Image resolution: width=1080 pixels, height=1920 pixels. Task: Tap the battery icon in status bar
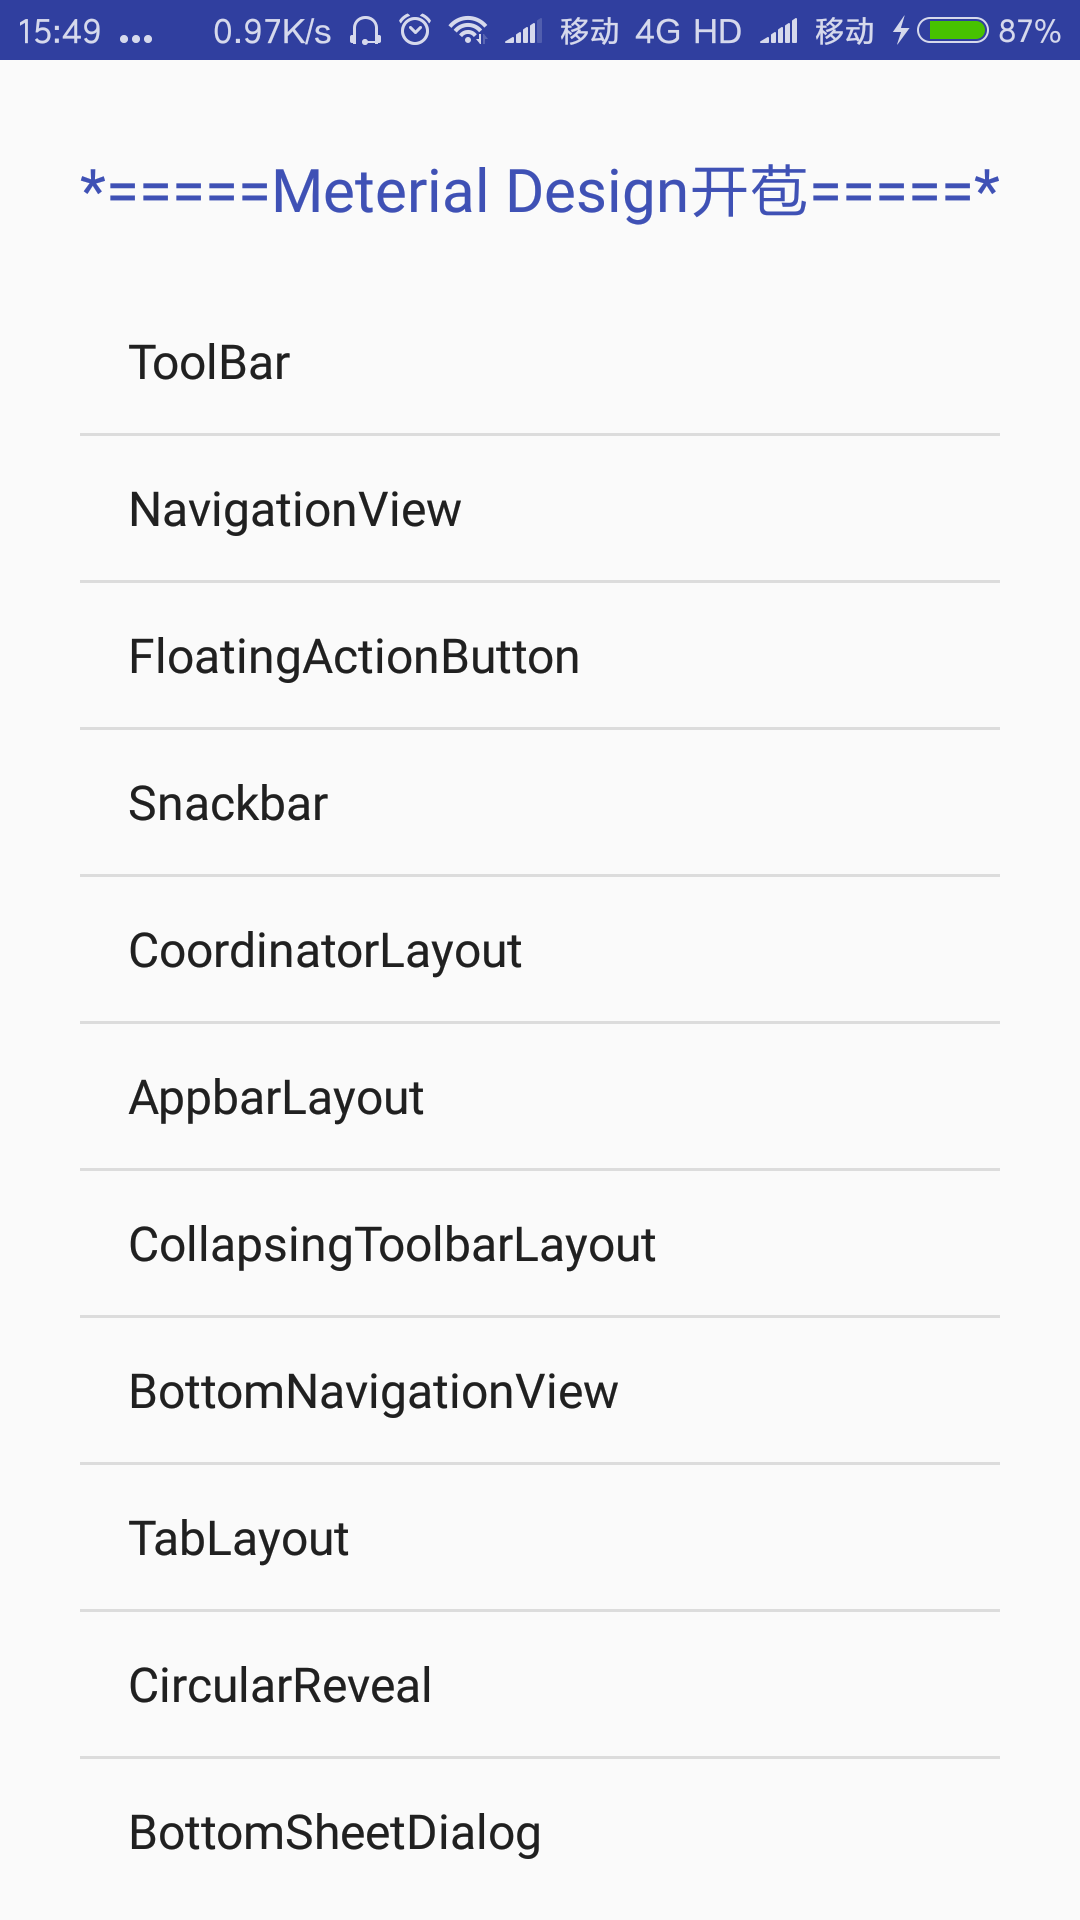(x=953, y=31)
